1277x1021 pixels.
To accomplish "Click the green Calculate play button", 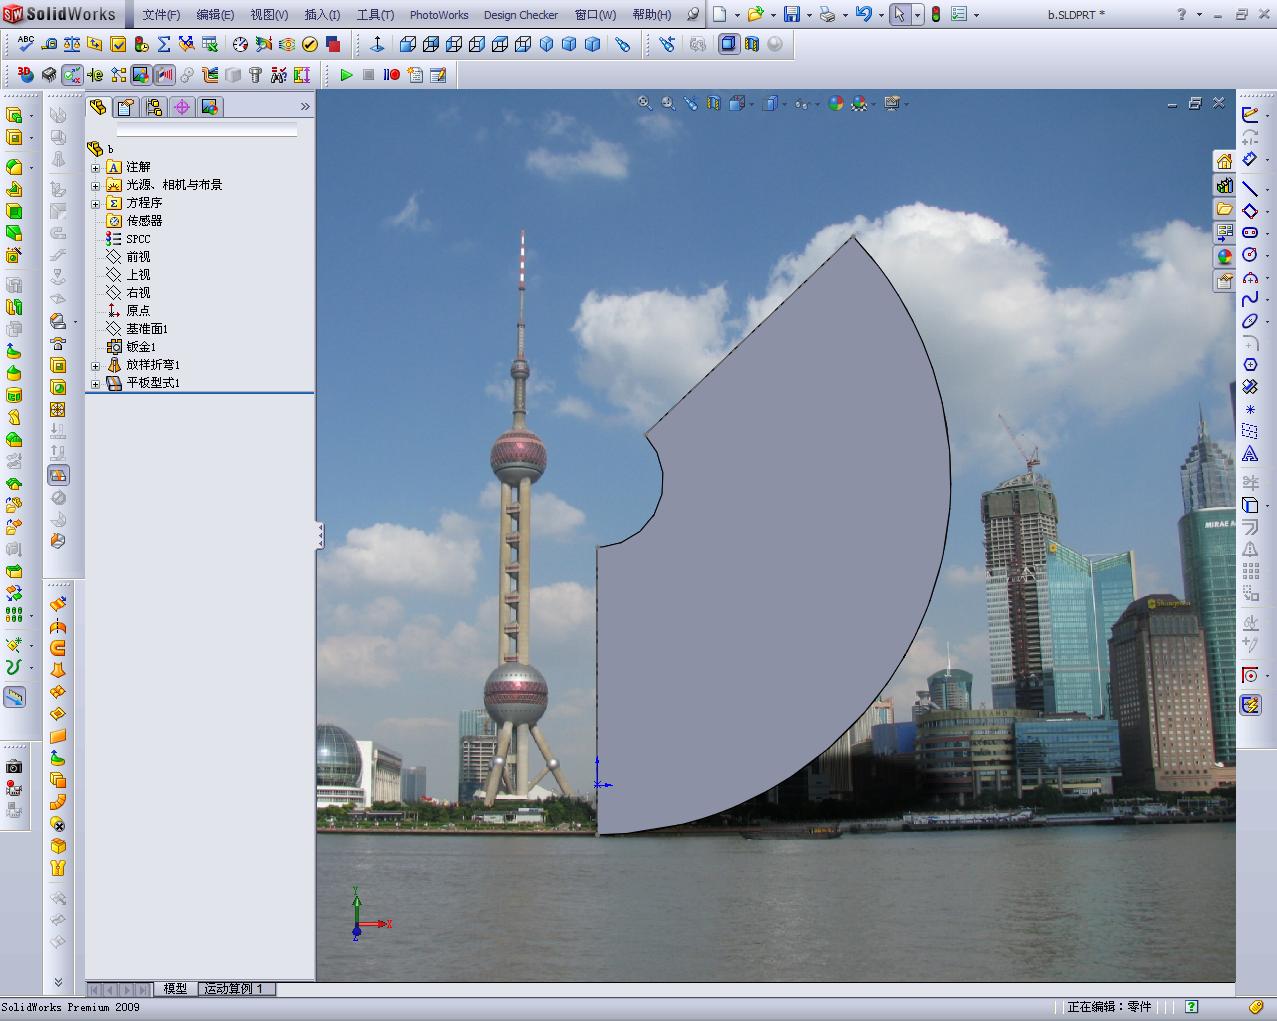I will click(x=346, y=75).
